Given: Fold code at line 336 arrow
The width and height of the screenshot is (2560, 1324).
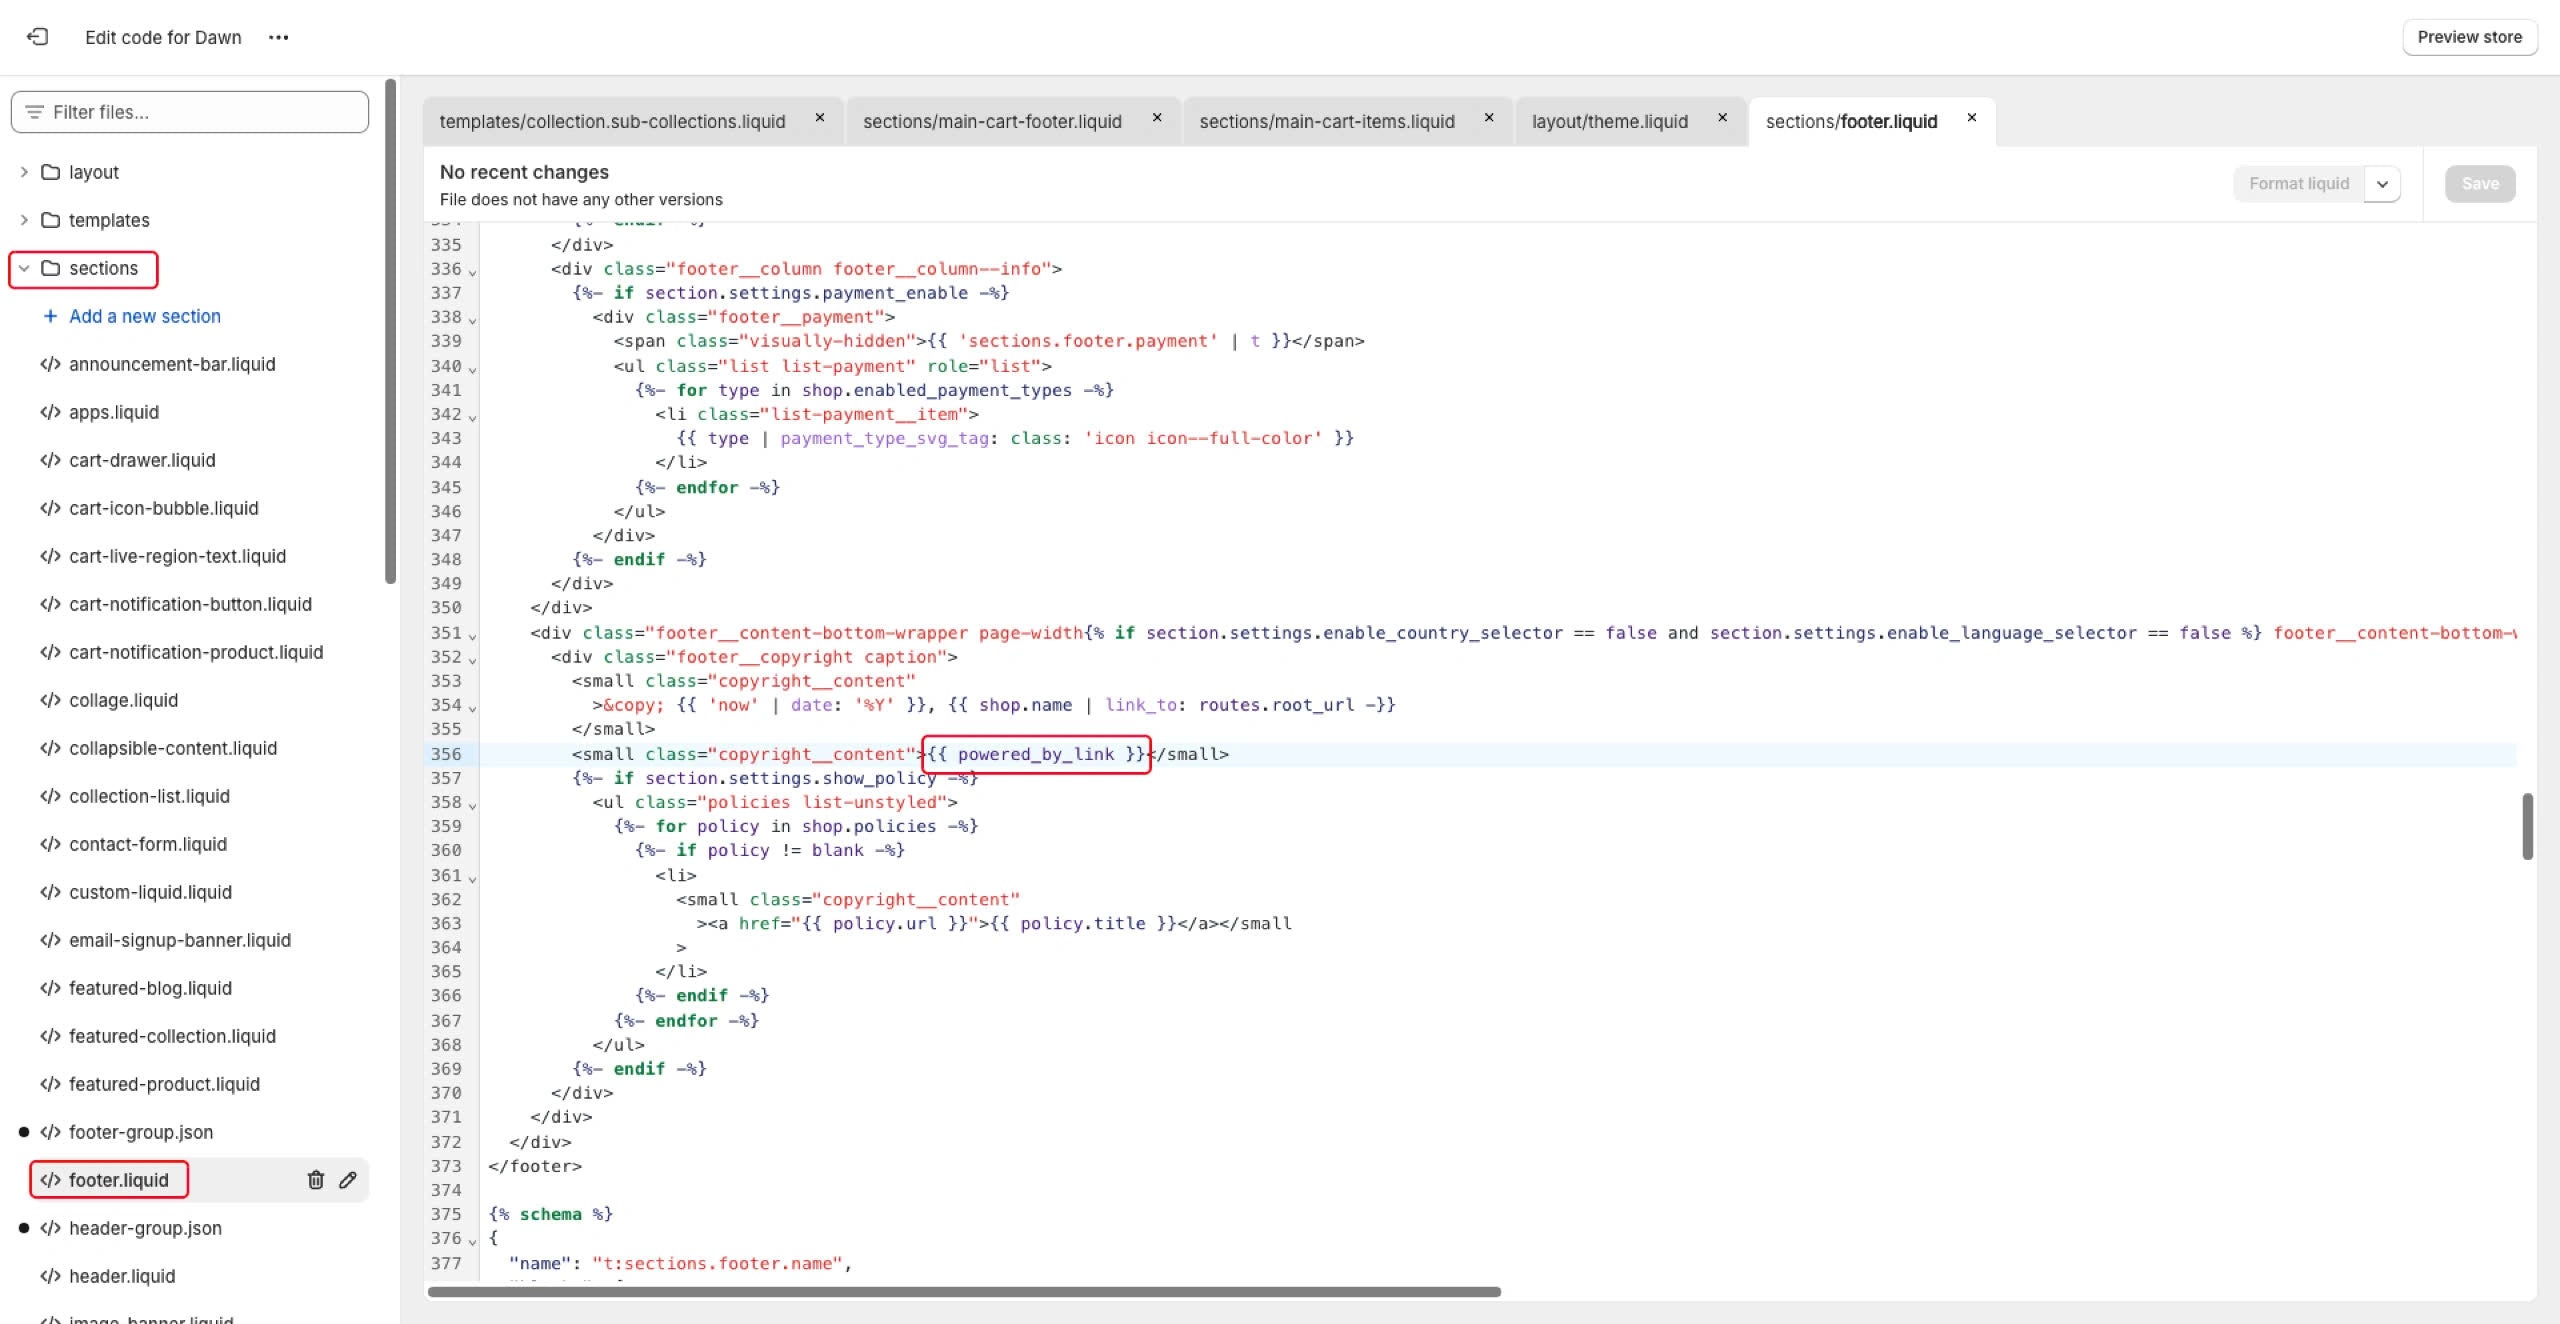Looking at the screenshot, I should coord(472,271).
